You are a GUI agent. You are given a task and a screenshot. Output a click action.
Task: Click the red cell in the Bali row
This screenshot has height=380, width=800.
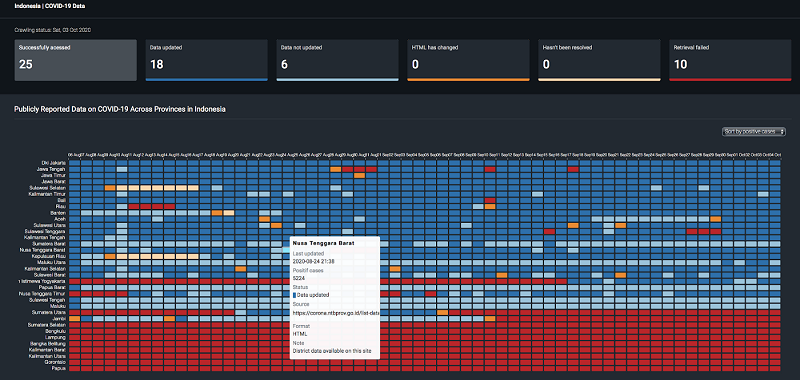point(490,200)
